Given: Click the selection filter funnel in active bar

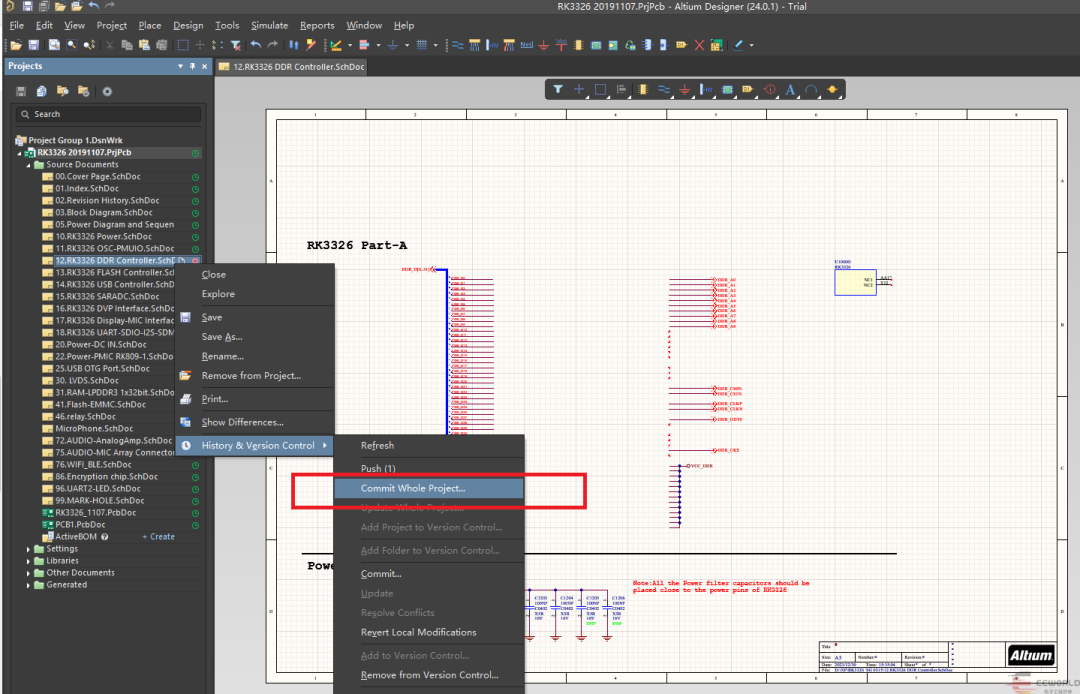Looking at the screenshot, I should tap(558, 90).
